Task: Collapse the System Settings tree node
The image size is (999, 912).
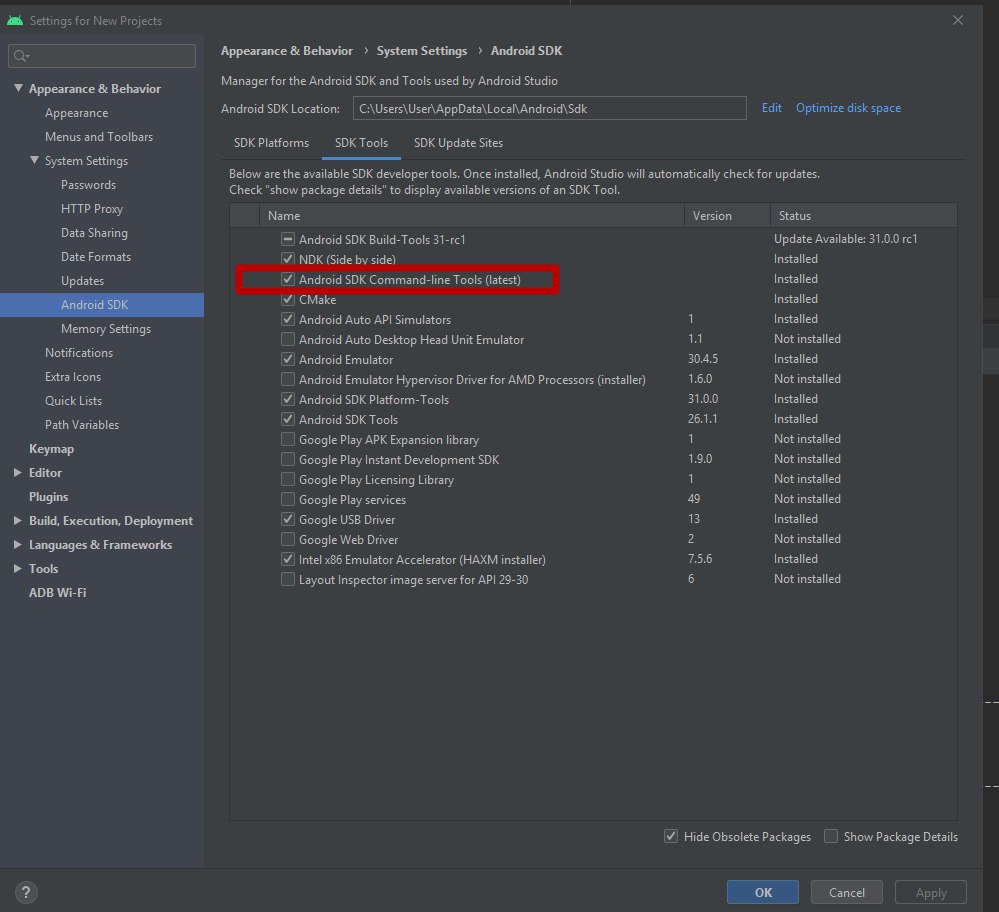Action: click(34, 160)
